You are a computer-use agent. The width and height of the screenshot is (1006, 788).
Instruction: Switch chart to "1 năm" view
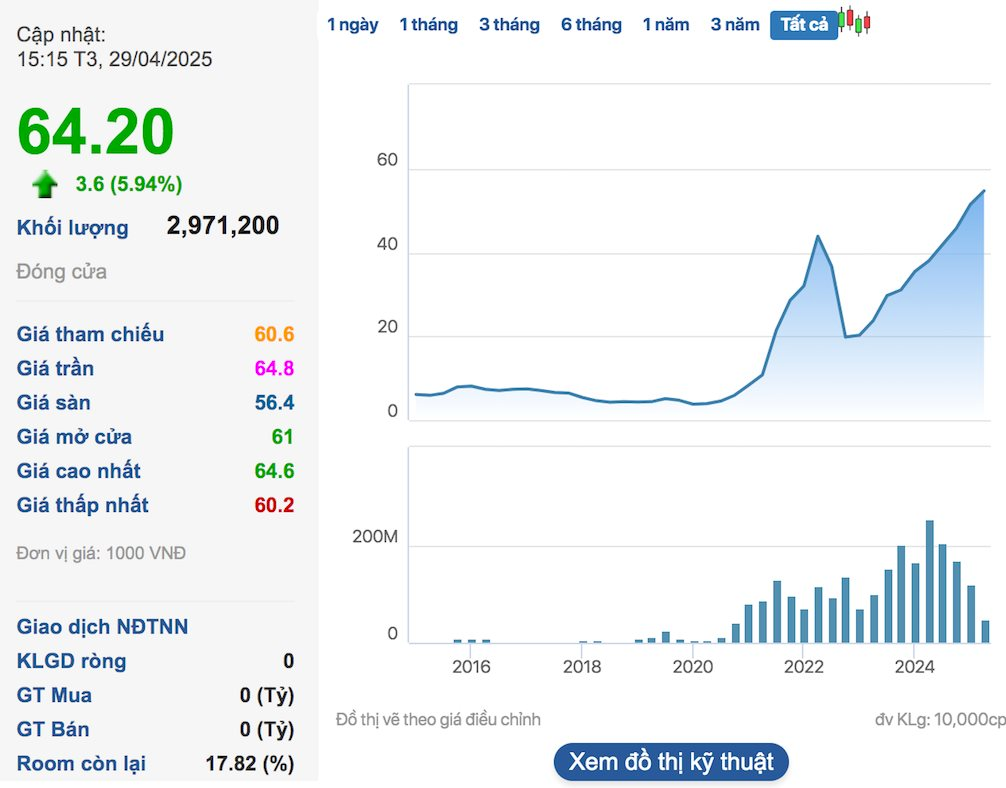tap(666, 25)
